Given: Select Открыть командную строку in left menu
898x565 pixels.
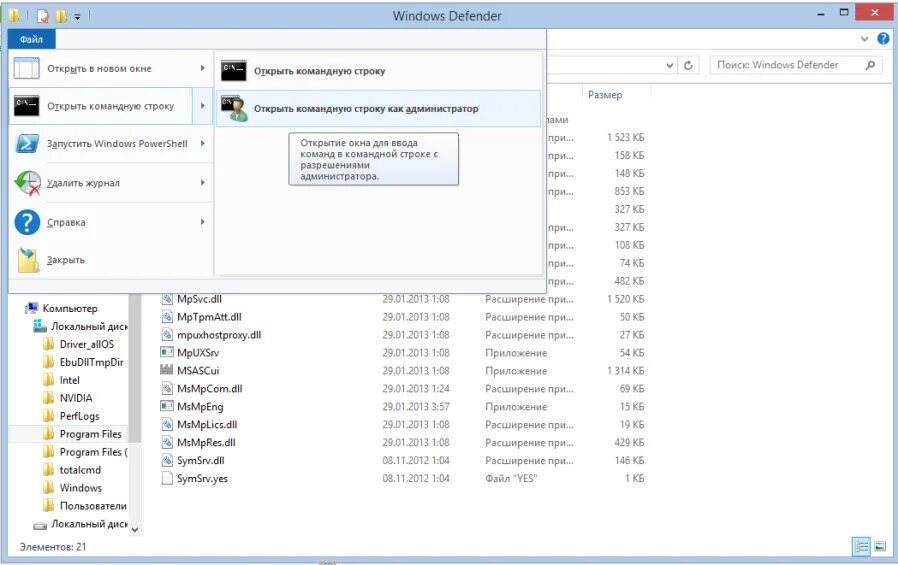Looking at the screenshot, I should tap(101, 106).
